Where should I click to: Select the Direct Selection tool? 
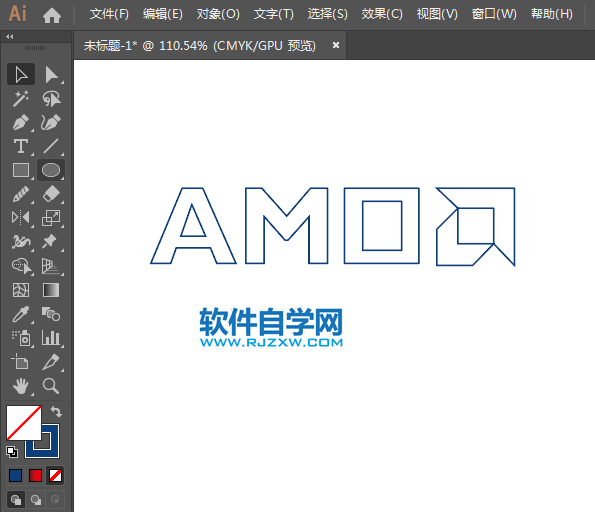coord(51,74)
